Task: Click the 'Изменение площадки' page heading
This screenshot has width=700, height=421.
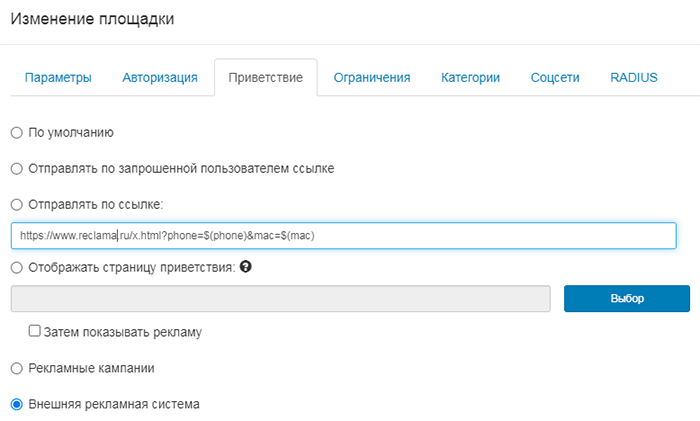Action: point(92,21)
